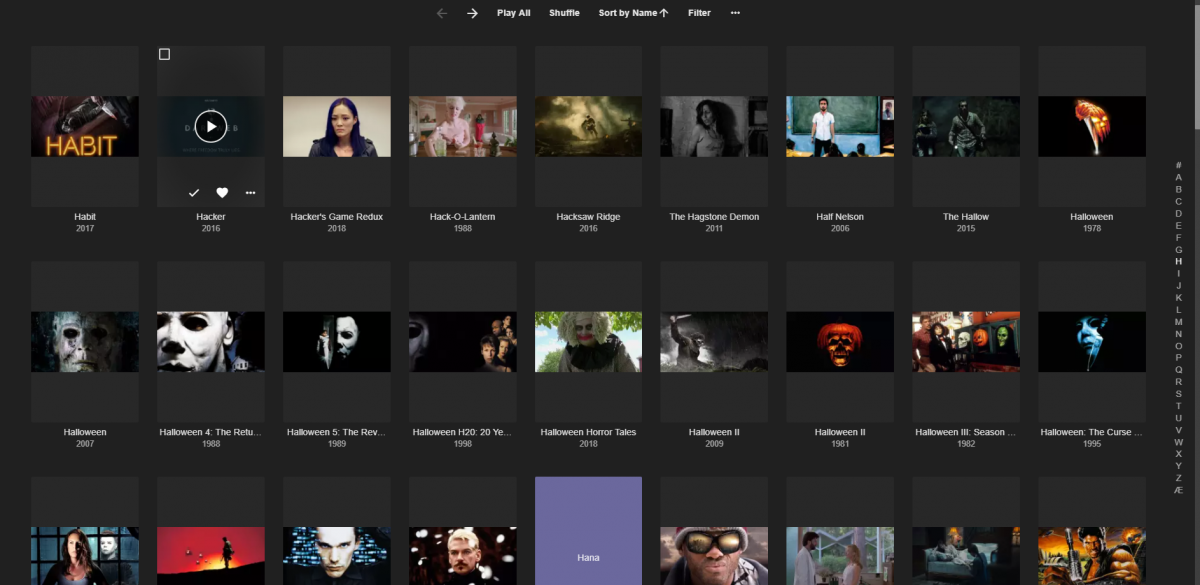Jump to letter W in alphabet index
This screenshot has width=1200, height=585.
tap(1178, 442)
